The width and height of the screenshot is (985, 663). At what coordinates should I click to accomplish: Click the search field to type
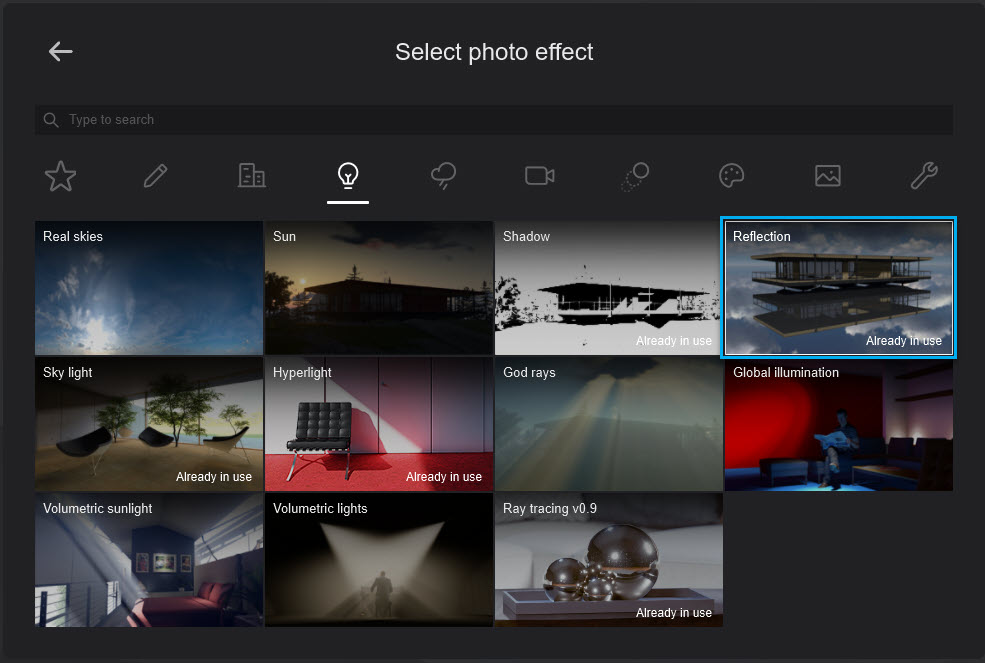[494, 119]
